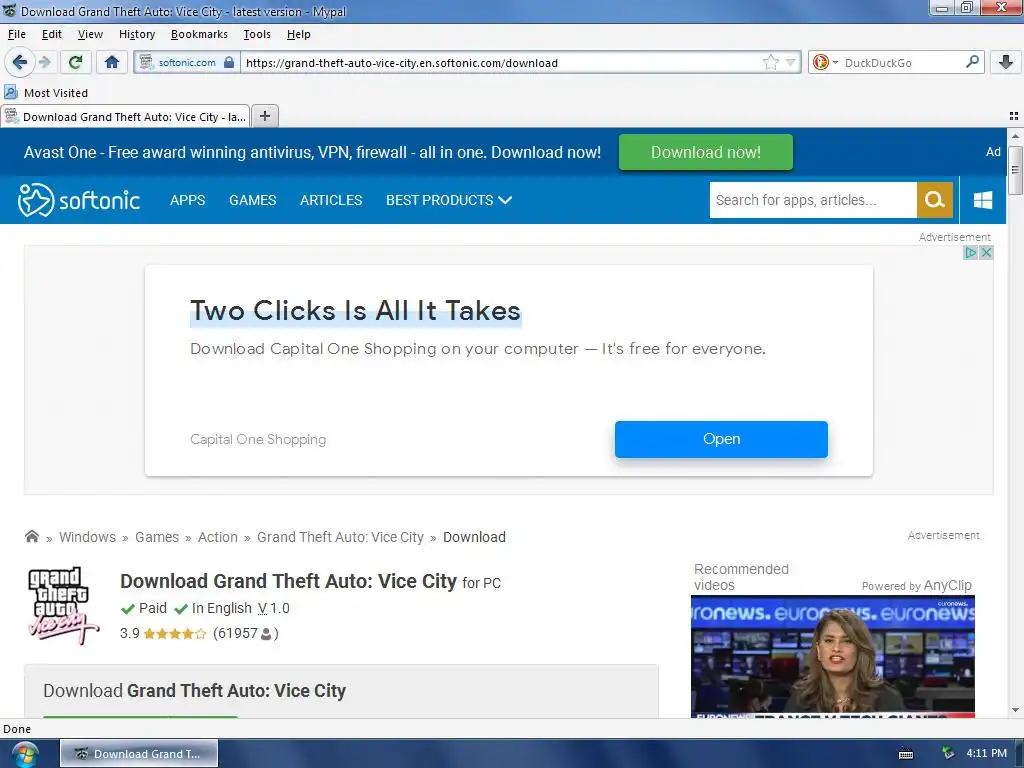Open the browser home page
This screenshot has height=768, width=1024.
tap(112, 63)
